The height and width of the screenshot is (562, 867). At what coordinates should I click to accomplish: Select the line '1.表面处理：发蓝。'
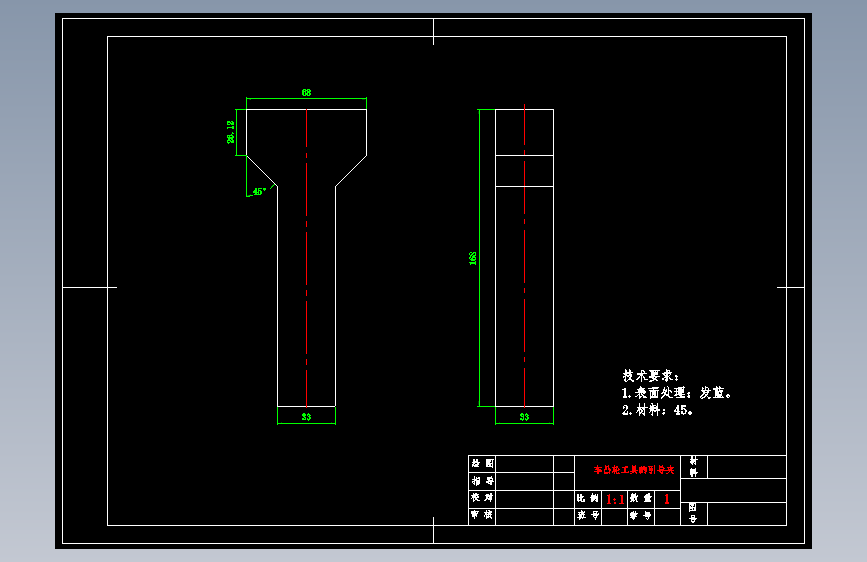(x=676, y=393)
